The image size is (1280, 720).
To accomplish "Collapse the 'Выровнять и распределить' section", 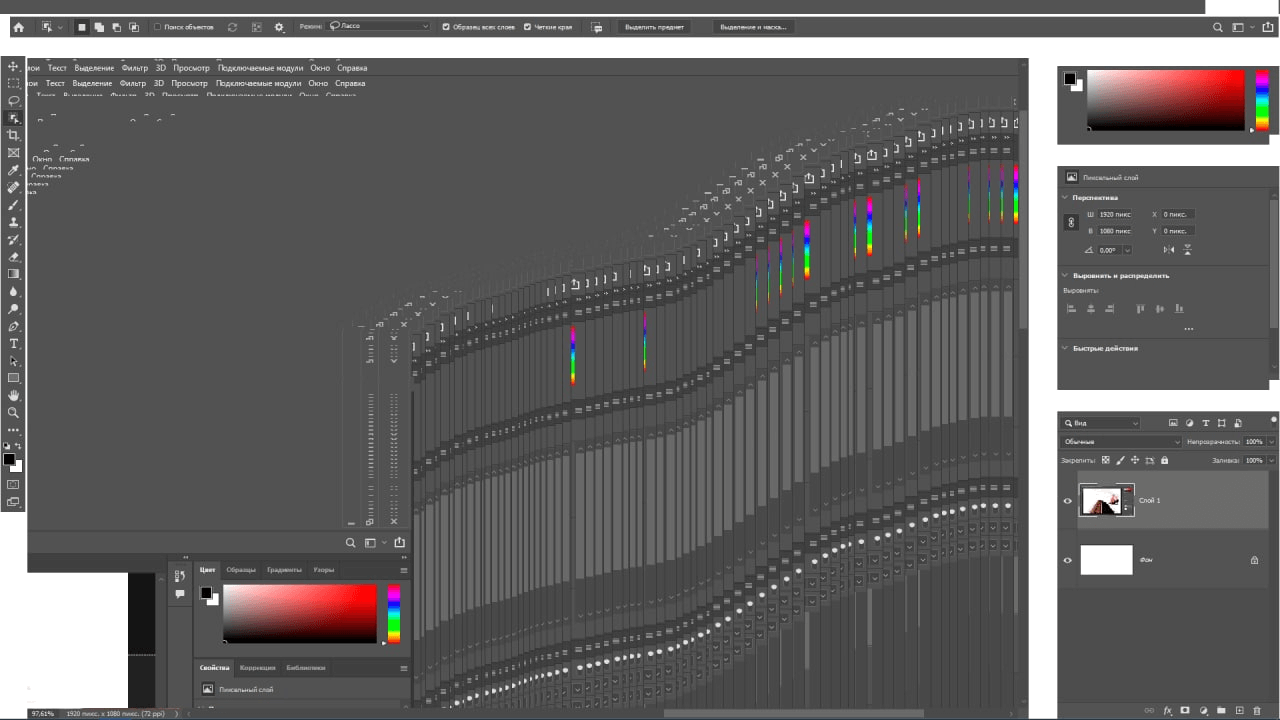I will point(1064,275).
